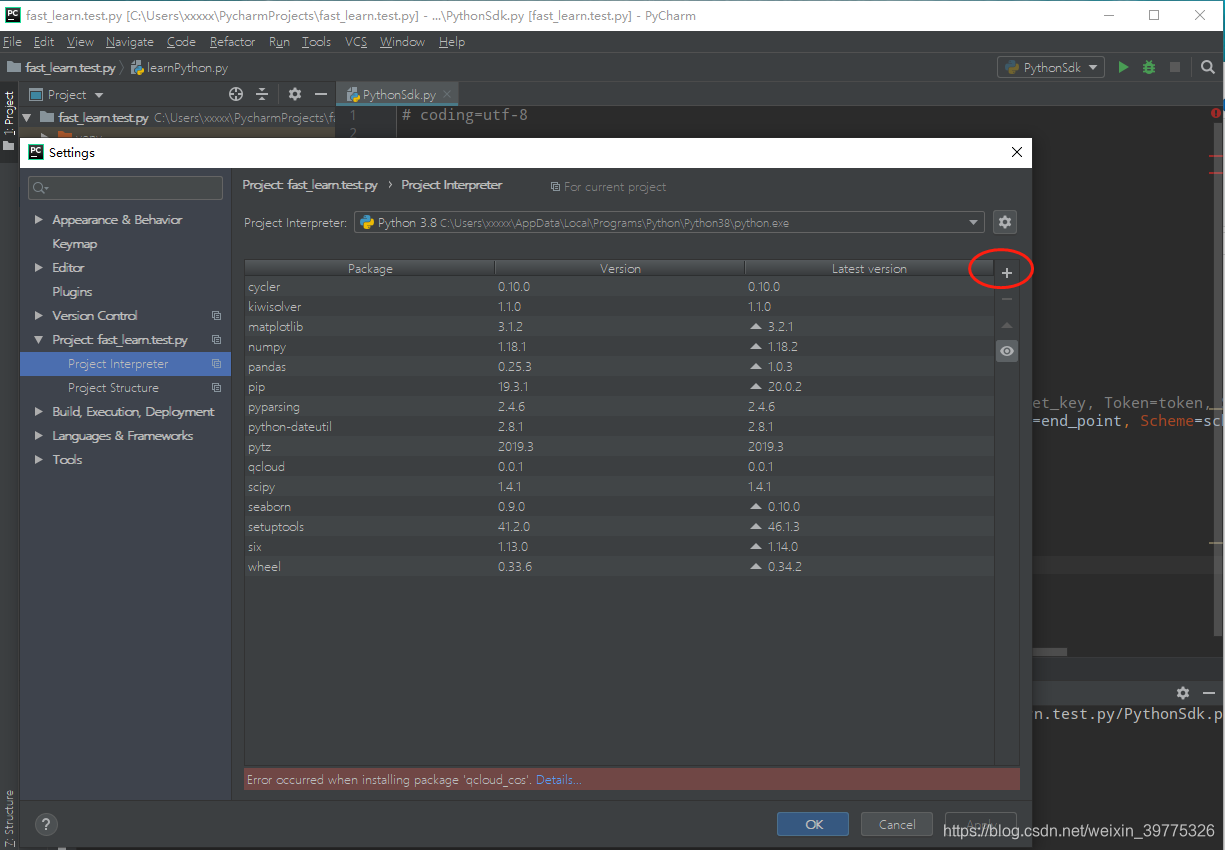Click Select Opened File crosshair icon
1225x850 pixels.
tap(235, 94)
